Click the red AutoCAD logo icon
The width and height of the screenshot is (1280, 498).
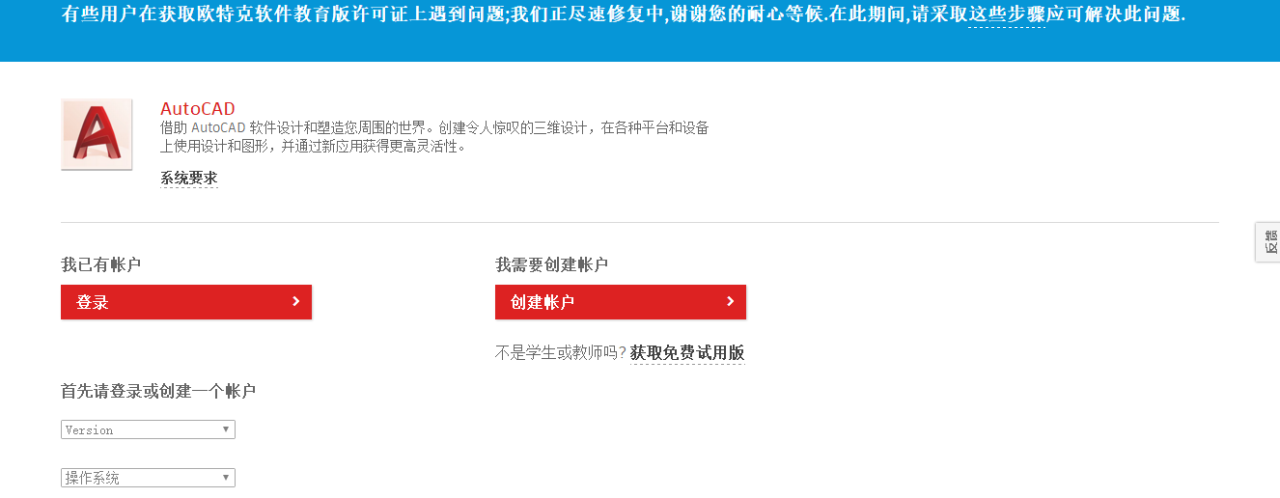coord(96,134)
